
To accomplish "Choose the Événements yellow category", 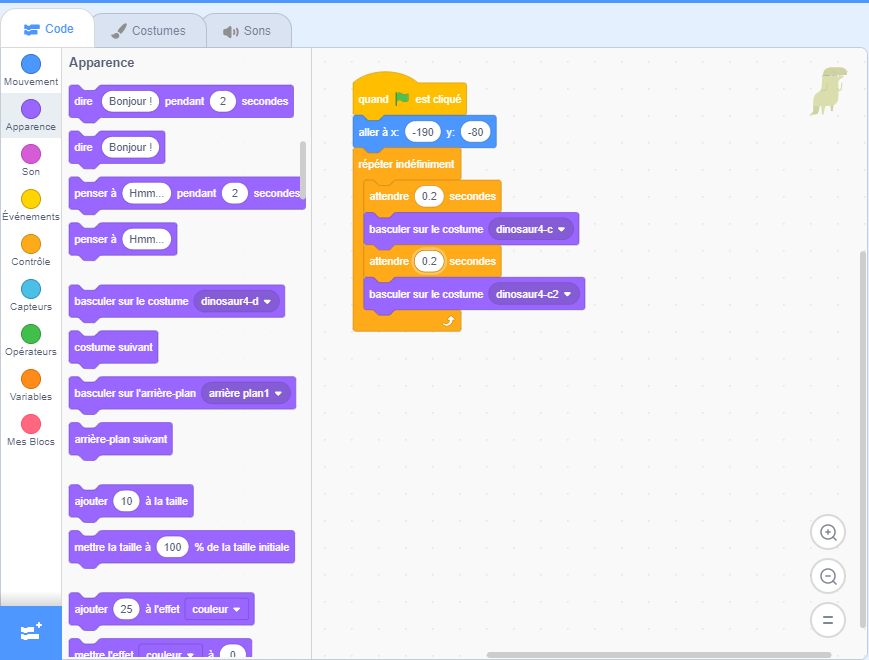I will click(x=31, y=199).
